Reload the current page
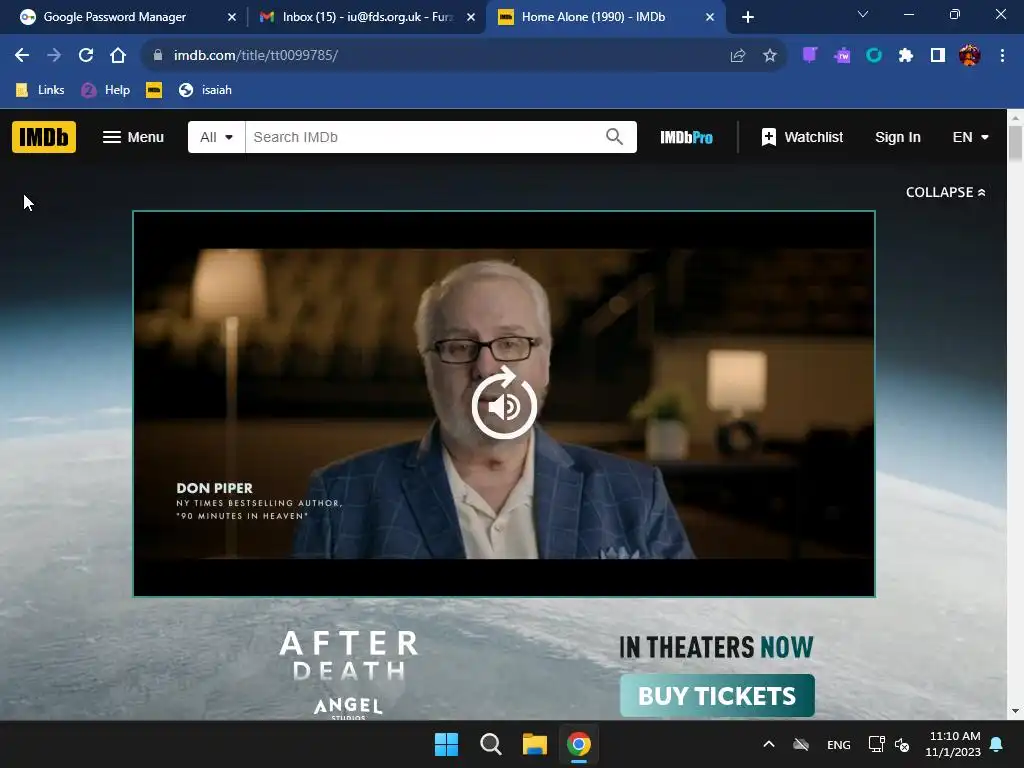 [86, 56]
